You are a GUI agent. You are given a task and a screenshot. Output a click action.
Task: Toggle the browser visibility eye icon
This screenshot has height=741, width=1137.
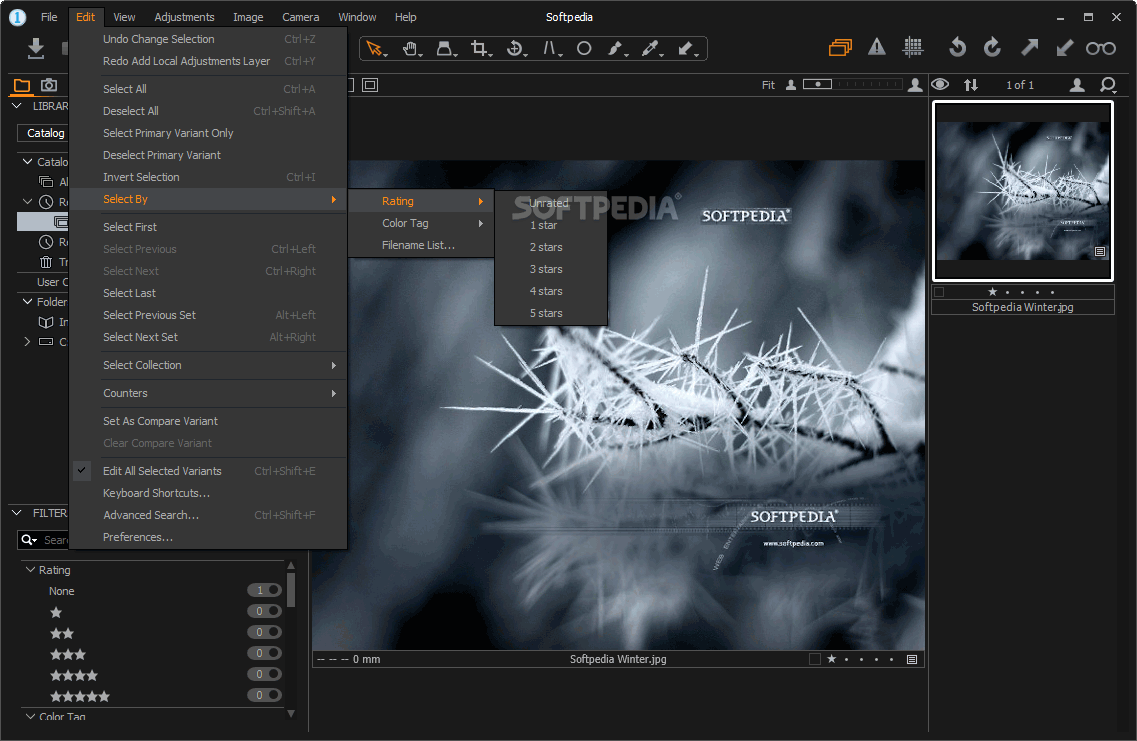(940, 84)
